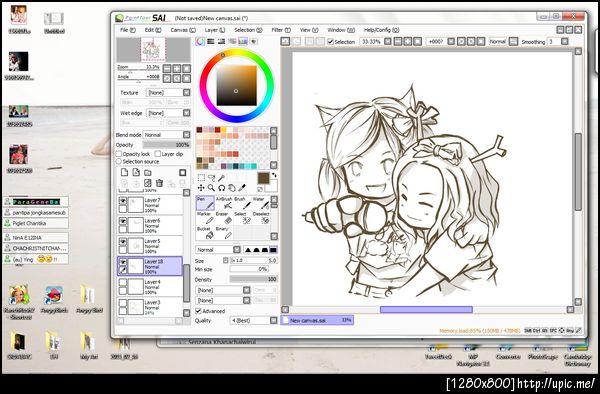Open the Selection menu
600x394 pixels.
point(248,30)
